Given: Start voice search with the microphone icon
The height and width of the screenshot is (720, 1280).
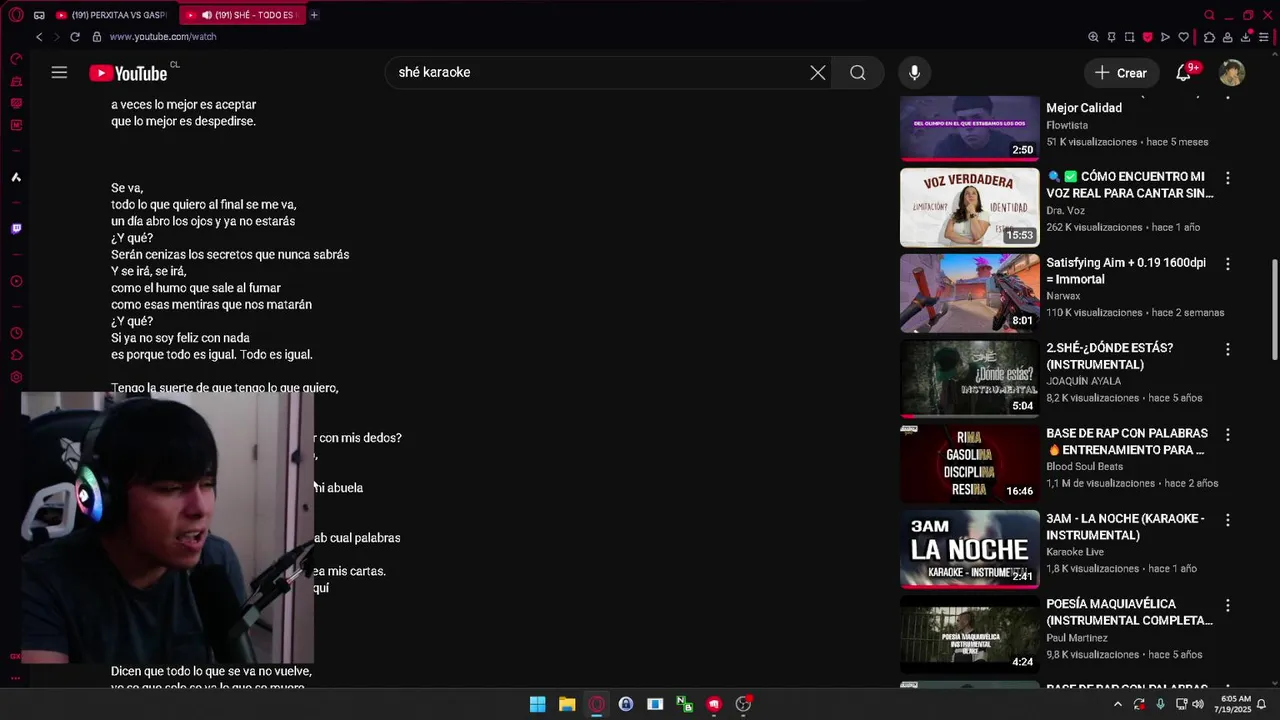Looking at the screenshot, I should click(914, 72).
